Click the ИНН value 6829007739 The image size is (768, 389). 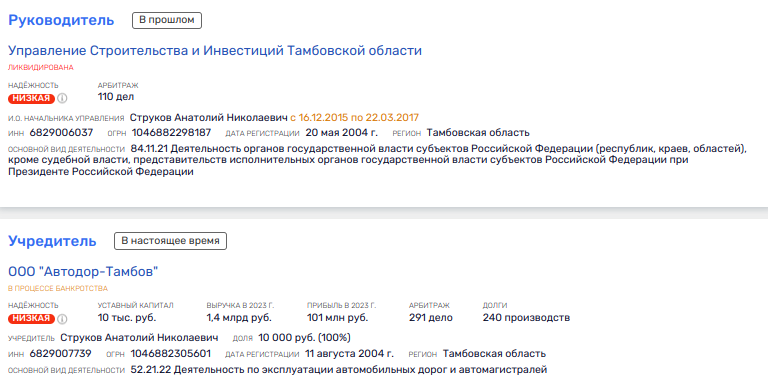61,354
